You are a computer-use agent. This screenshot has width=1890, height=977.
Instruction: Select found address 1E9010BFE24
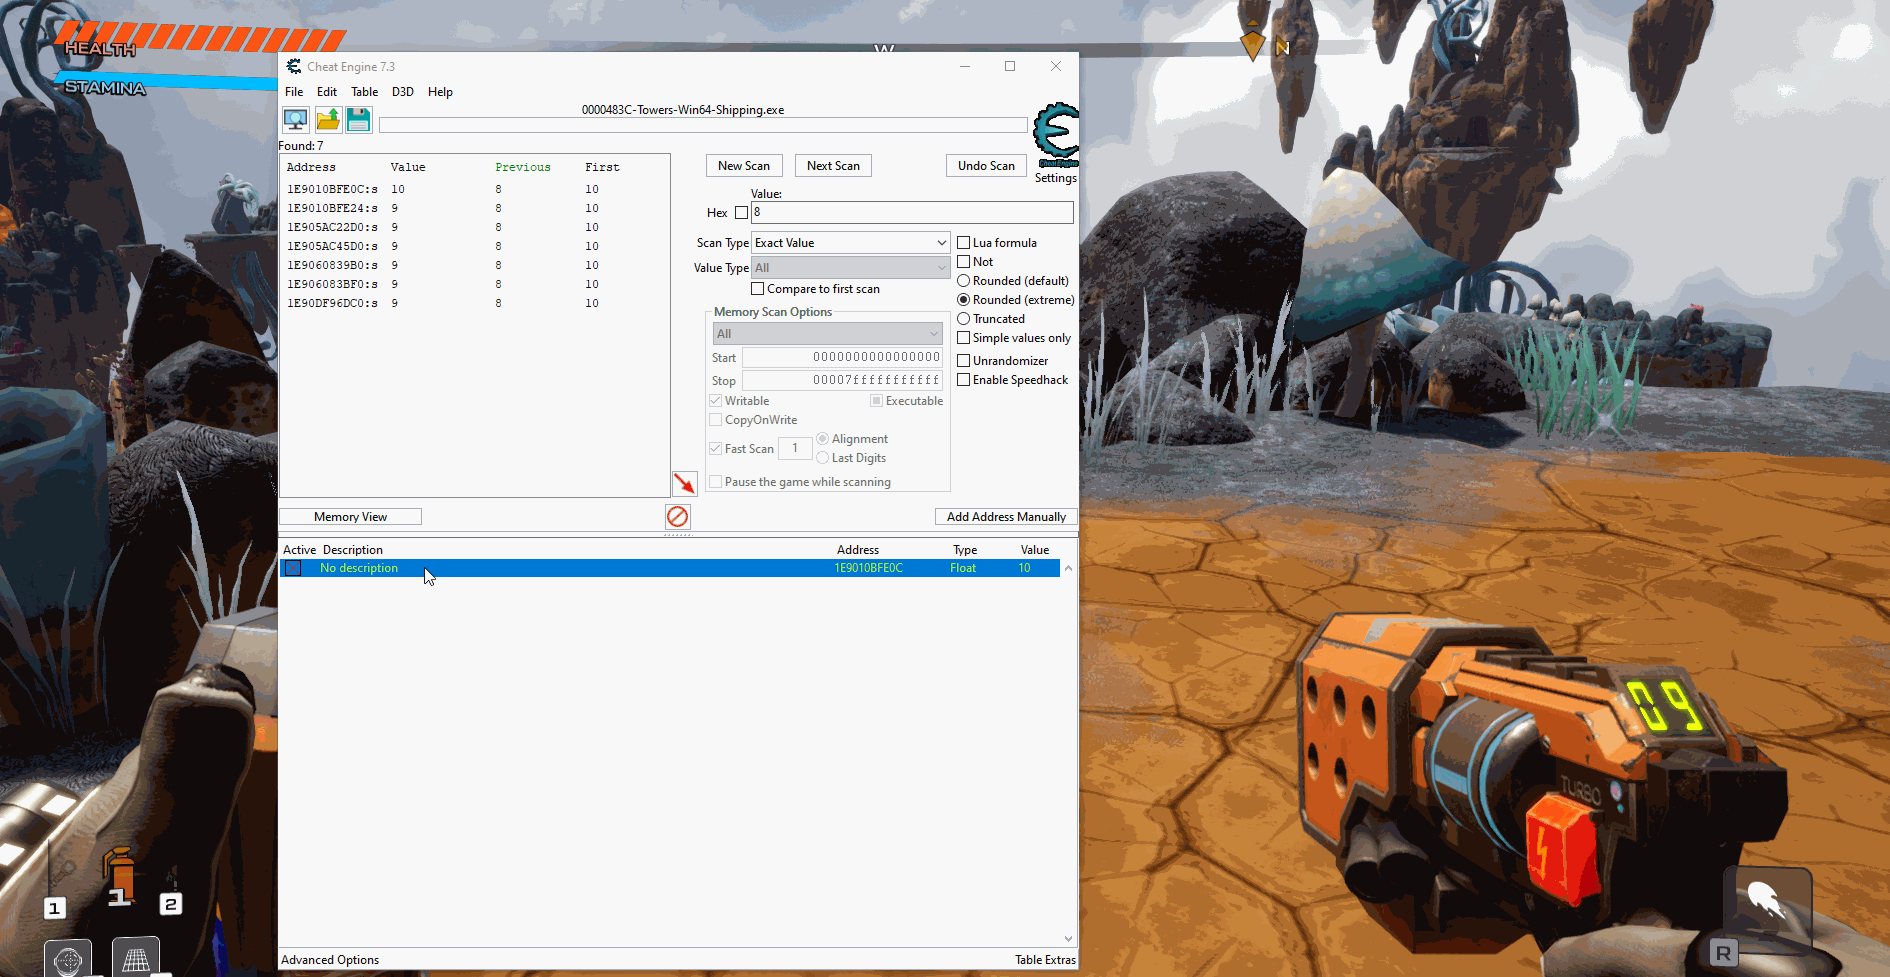(333, 208)
